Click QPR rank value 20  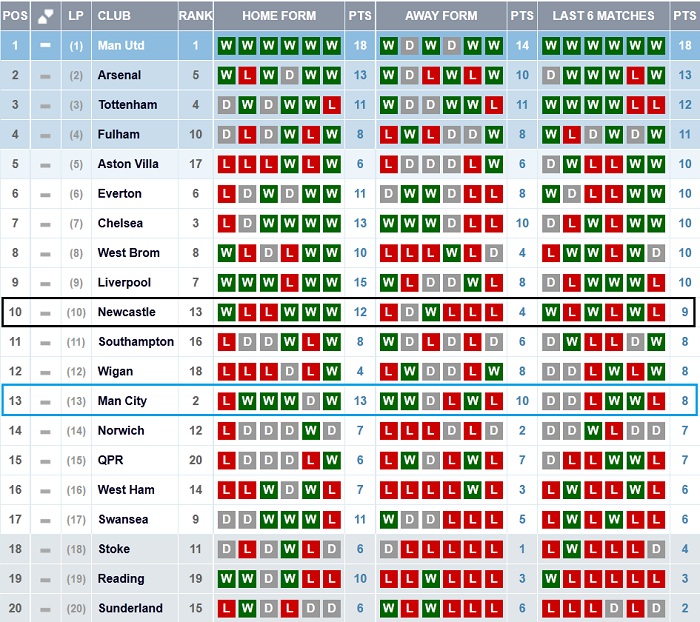point(196,460)
